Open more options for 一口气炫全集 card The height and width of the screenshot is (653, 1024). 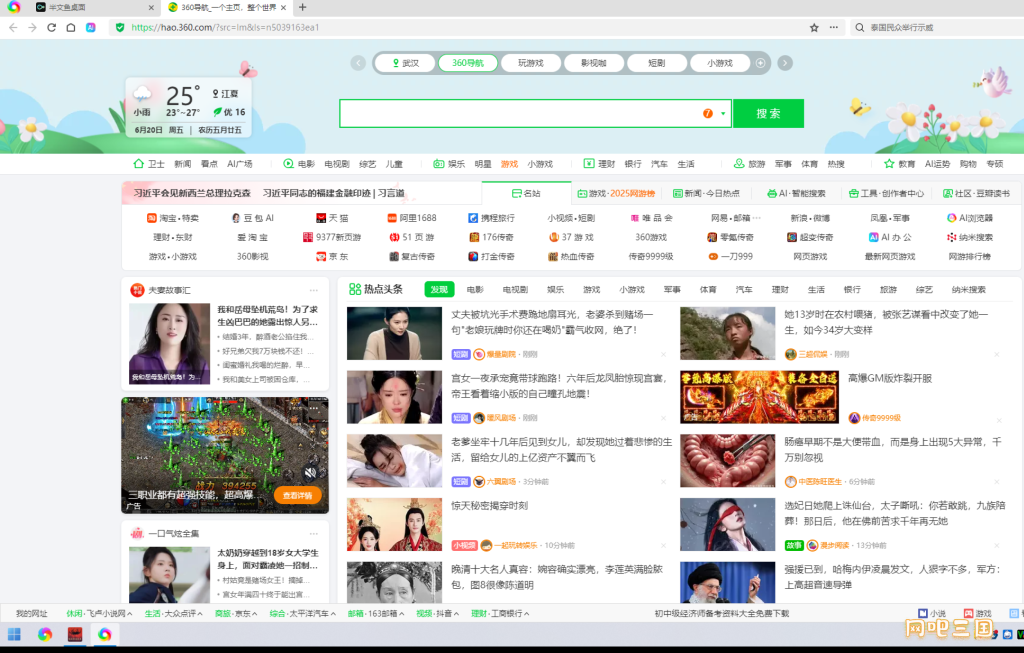tap(314, 534)
